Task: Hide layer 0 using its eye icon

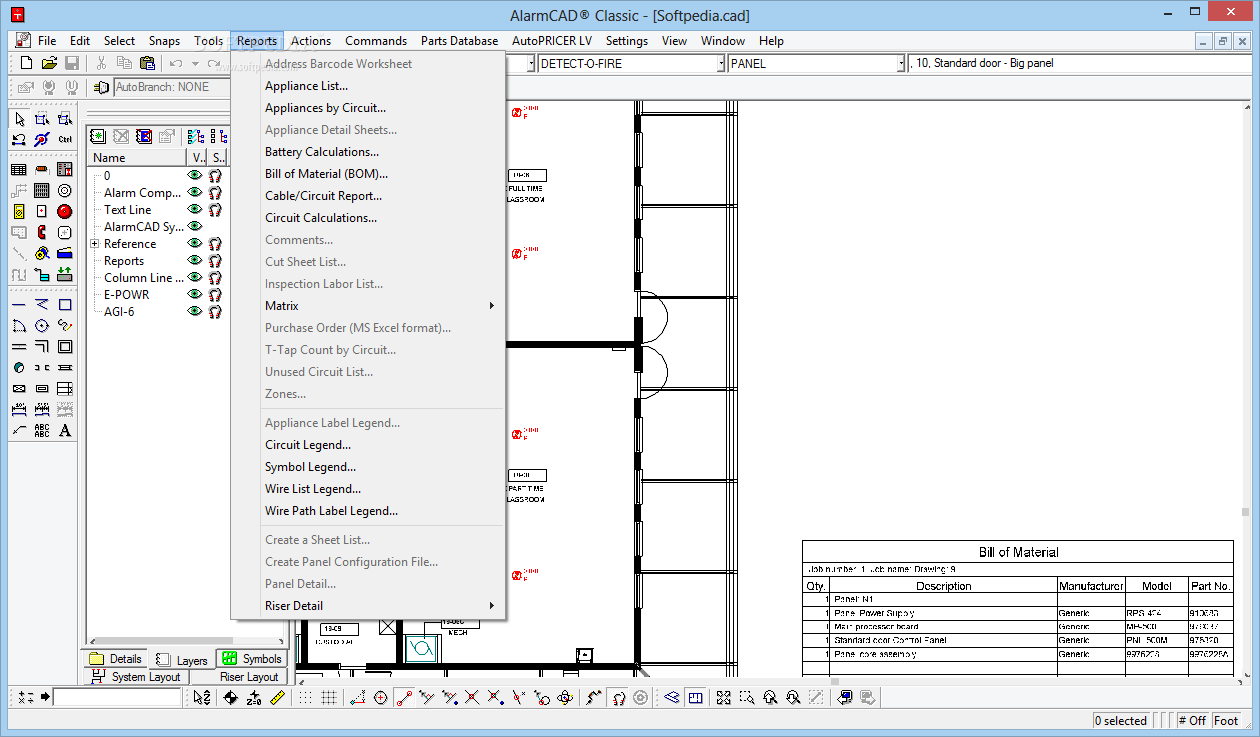Action: click(x=194, y=175)
